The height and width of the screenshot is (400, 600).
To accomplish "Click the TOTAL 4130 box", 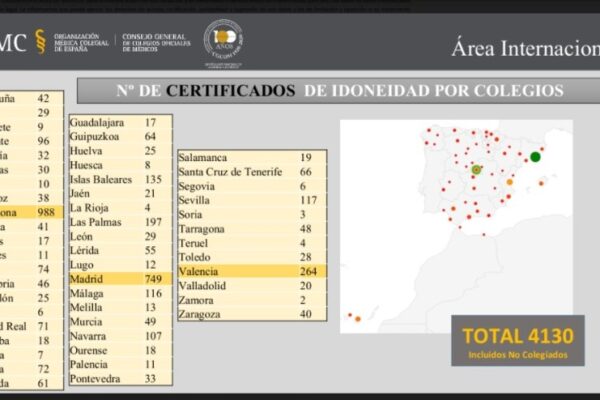I will [517, 335].
